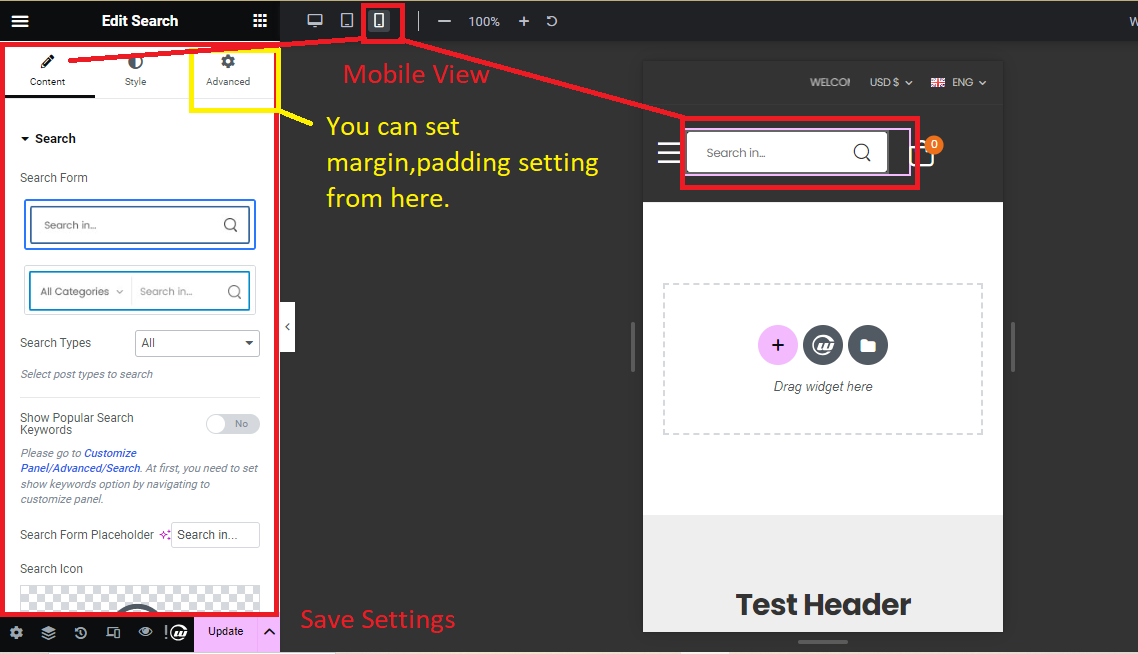Open the Advanced tab
This screenshot has height=654, width=1138.
pos(228,70)
